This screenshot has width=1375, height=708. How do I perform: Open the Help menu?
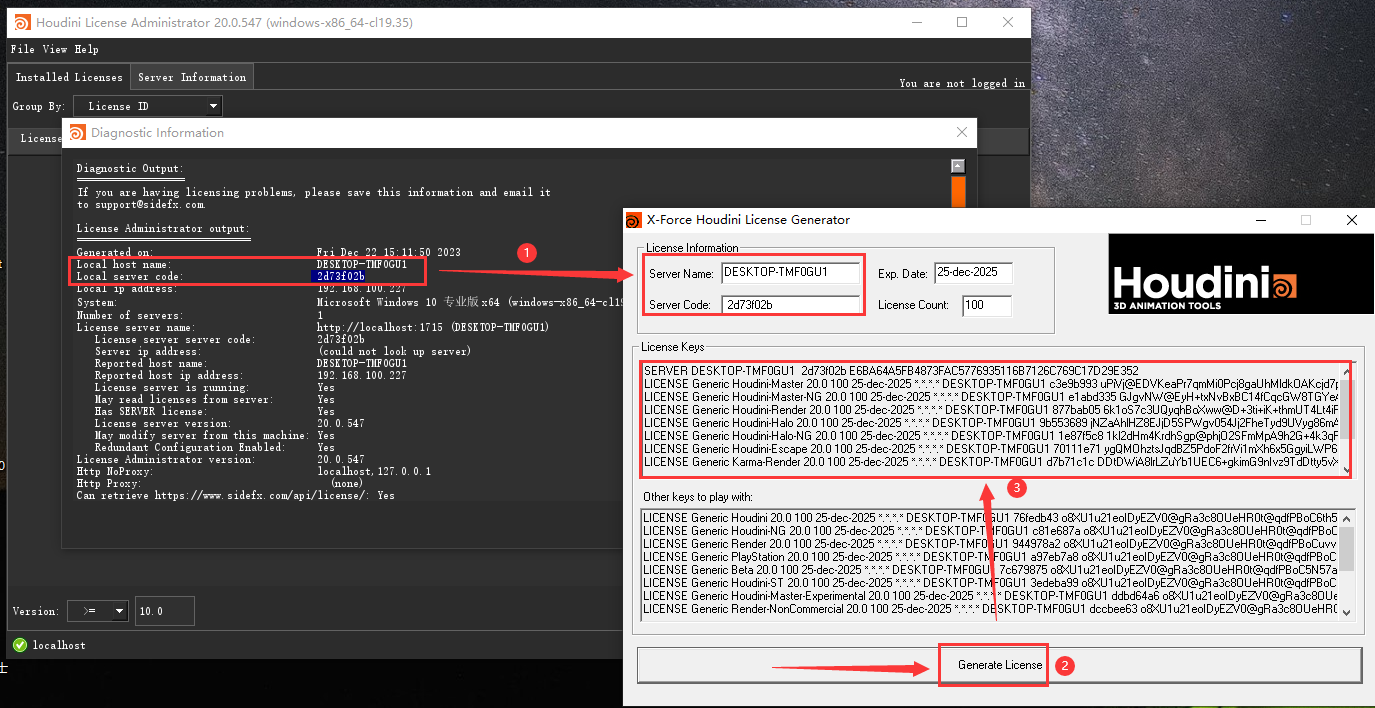pos(87,49)
